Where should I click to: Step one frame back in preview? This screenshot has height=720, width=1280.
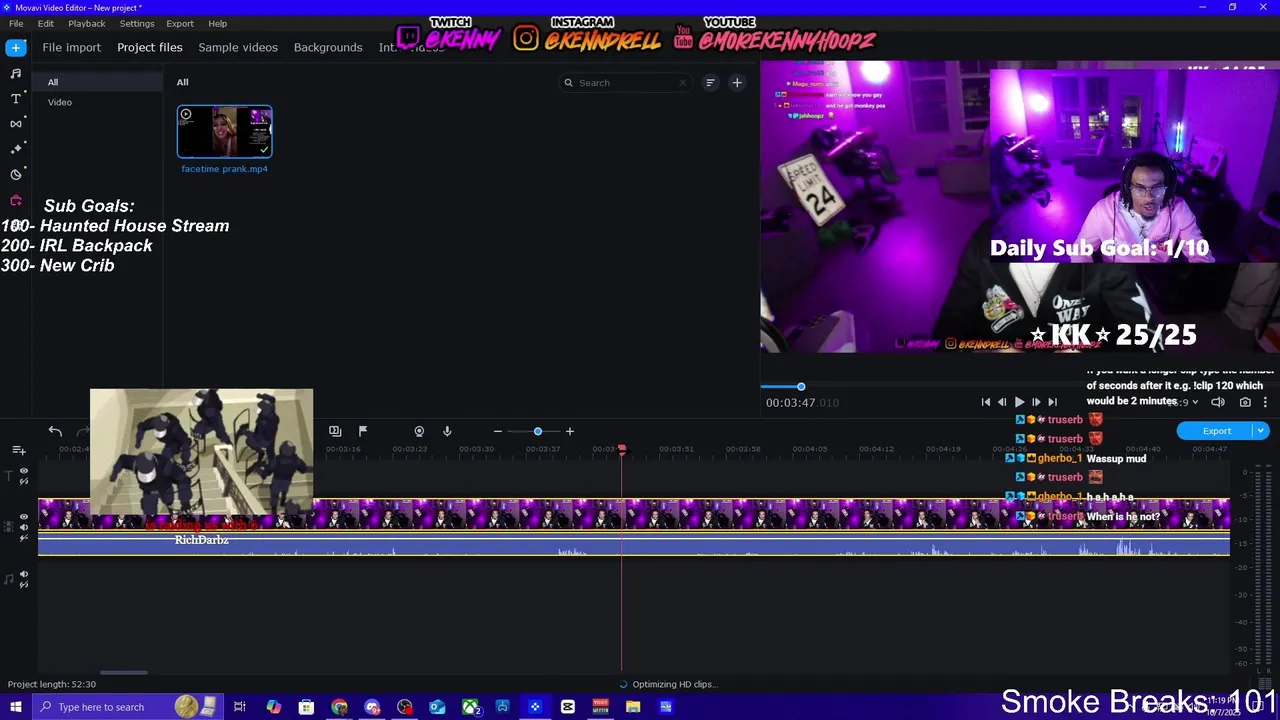[1002, 402]
